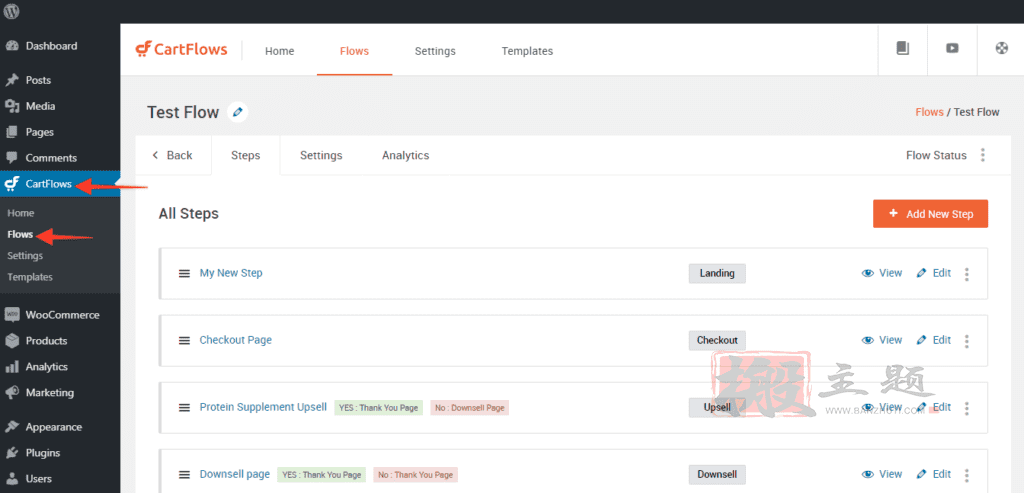Open the documentation book icon
The height and width of the screenshot is (493, 1024).
click(x=903, y=48)
